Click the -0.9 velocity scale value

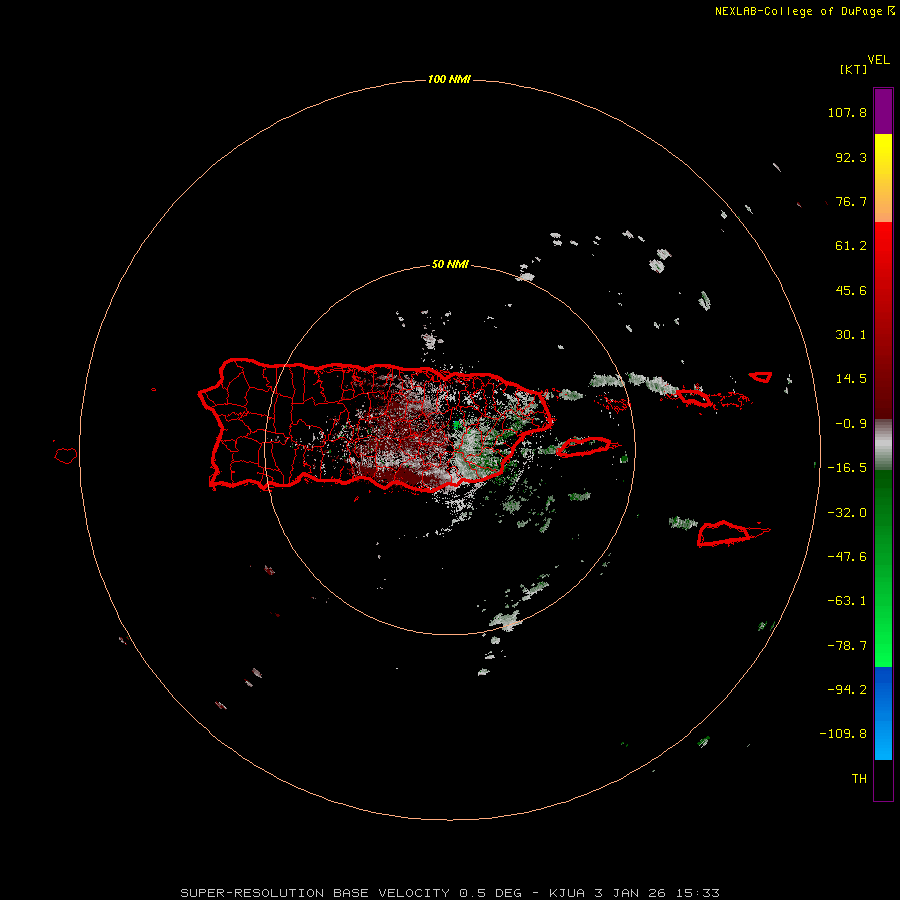point(851,424)
